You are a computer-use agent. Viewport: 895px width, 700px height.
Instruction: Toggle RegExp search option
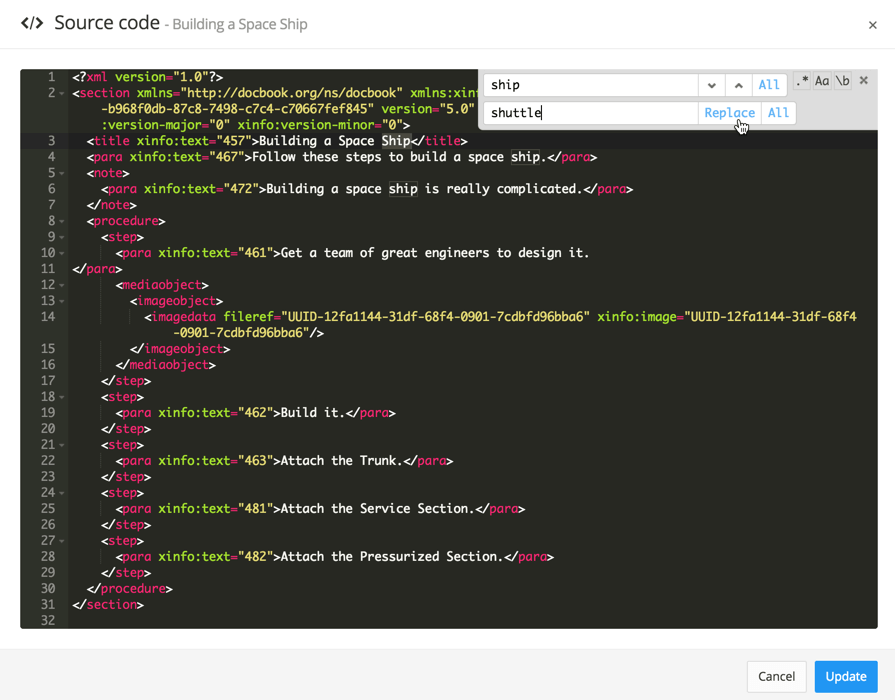point(802,81)
